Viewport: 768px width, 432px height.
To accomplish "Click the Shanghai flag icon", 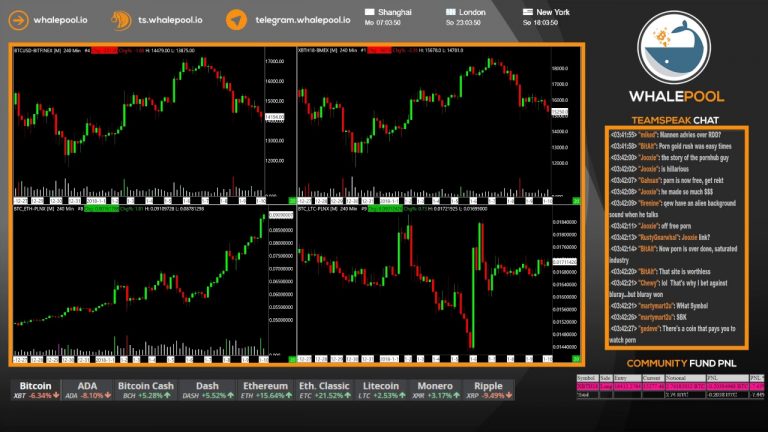I will click(x=369, y=12).
